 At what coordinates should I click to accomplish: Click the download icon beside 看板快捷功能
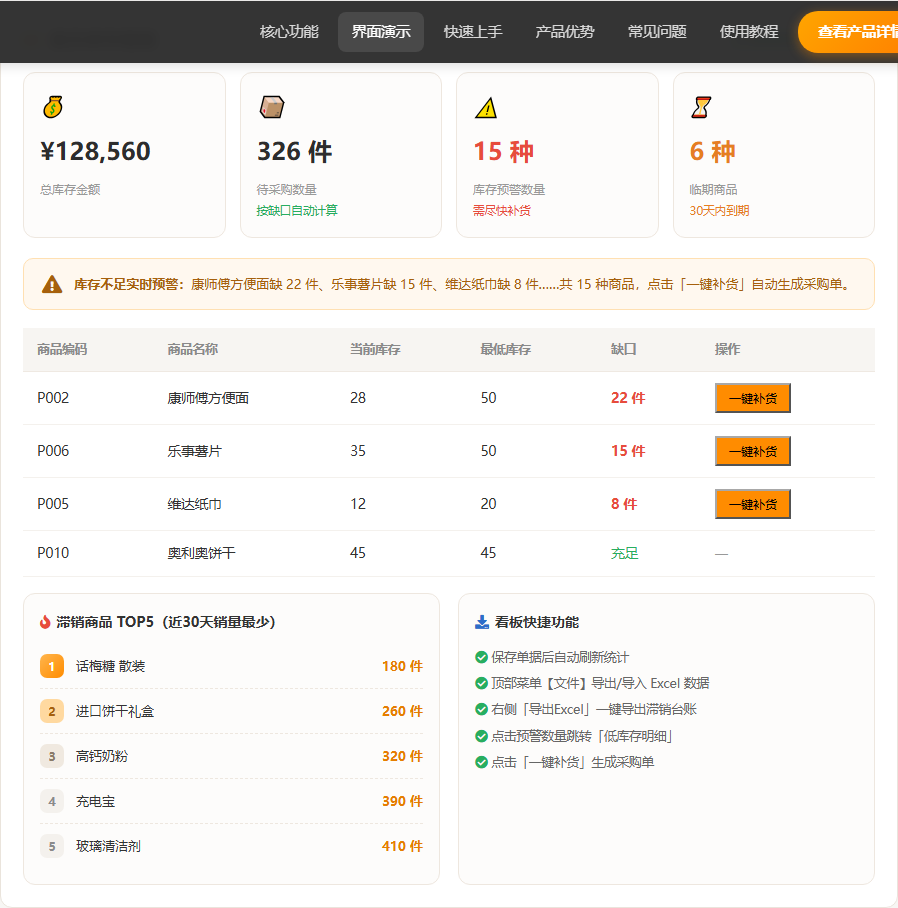[x=482, y=622]
